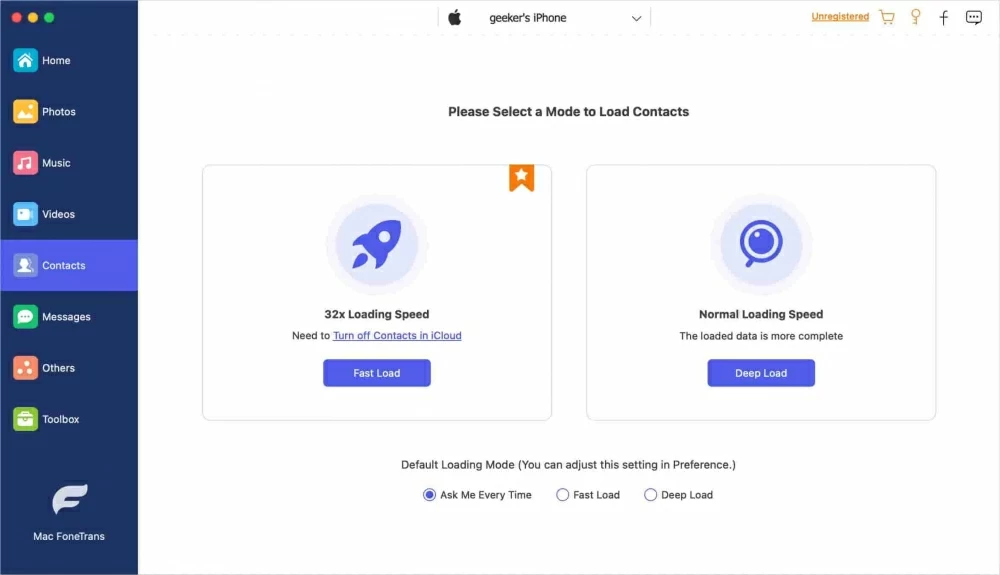Open the Music section icon

coord(26,163)
